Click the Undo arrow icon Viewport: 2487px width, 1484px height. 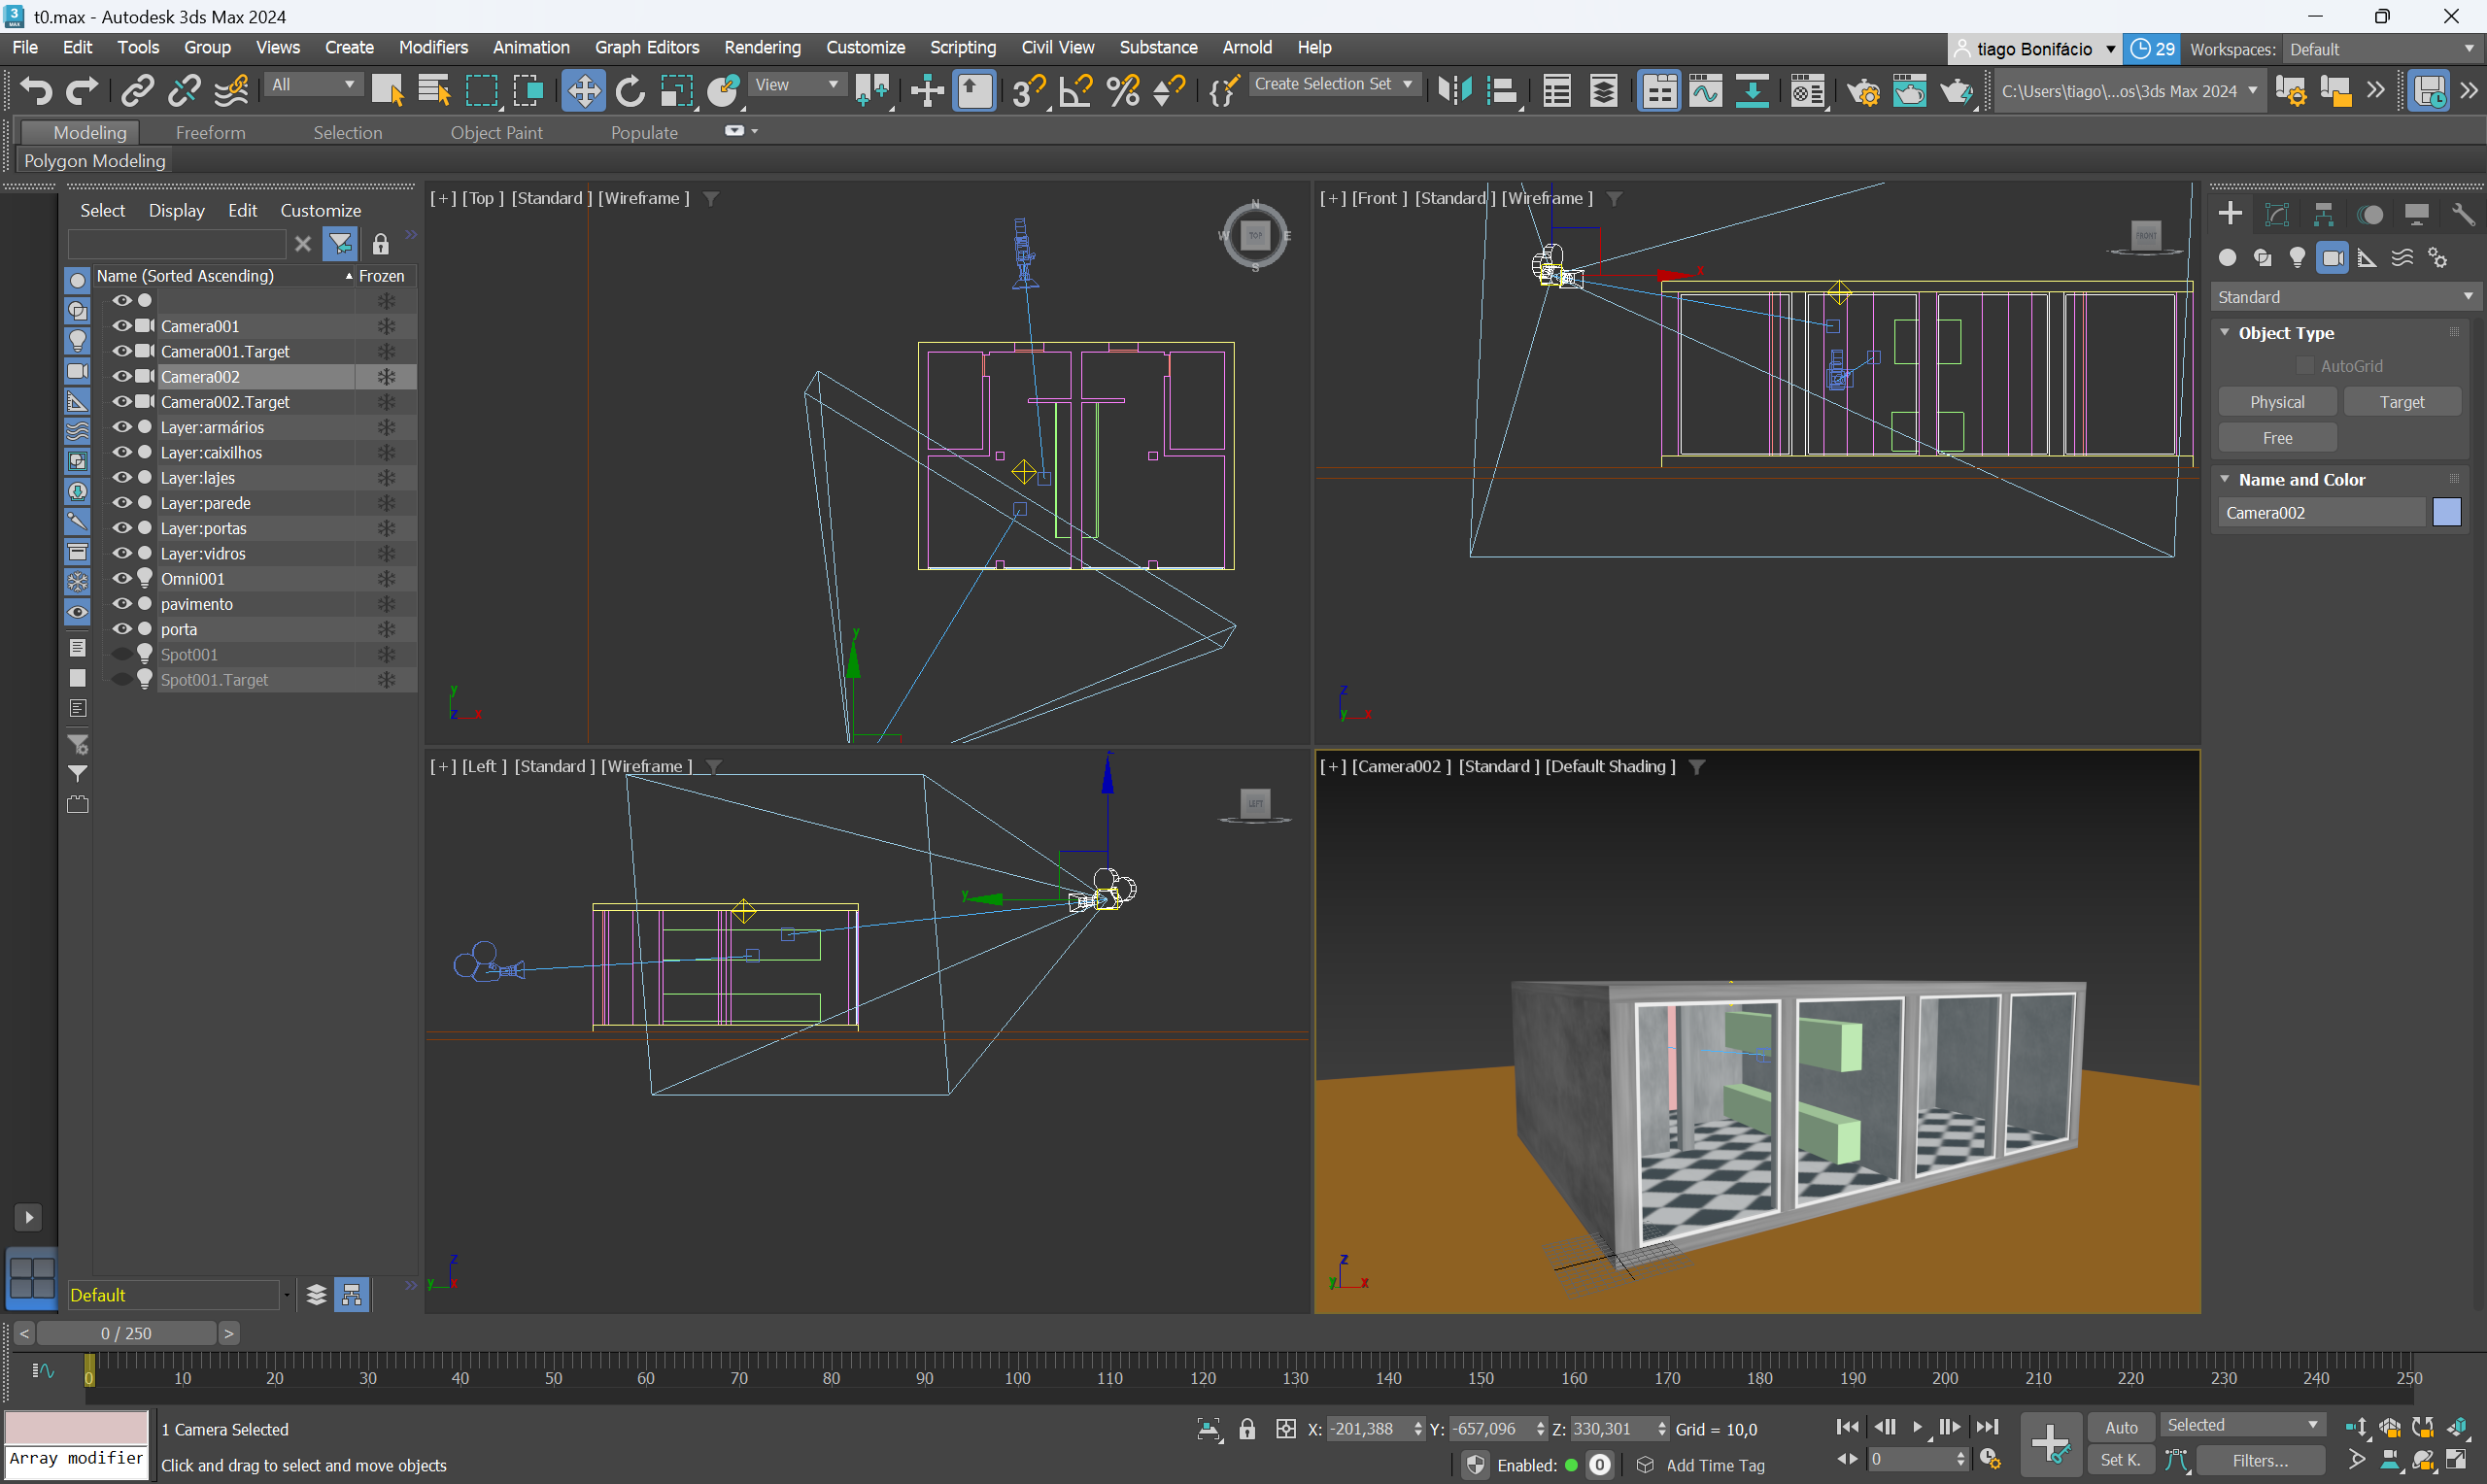[x=36, y=91]
